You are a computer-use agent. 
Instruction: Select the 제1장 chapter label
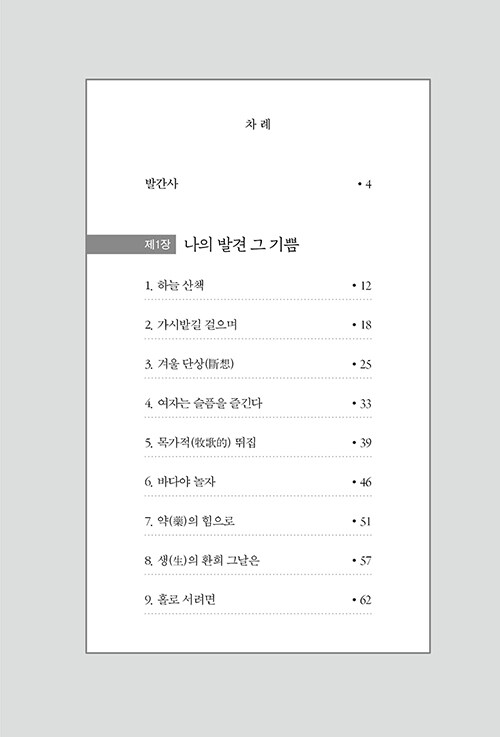(157, 244)
